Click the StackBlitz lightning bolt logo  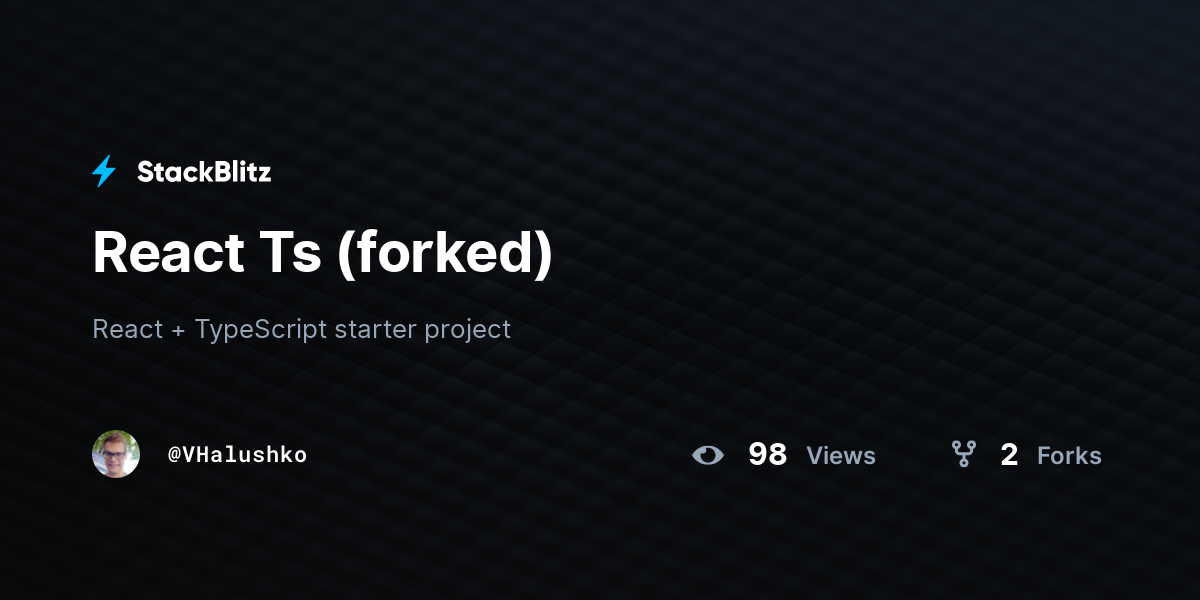104,172
